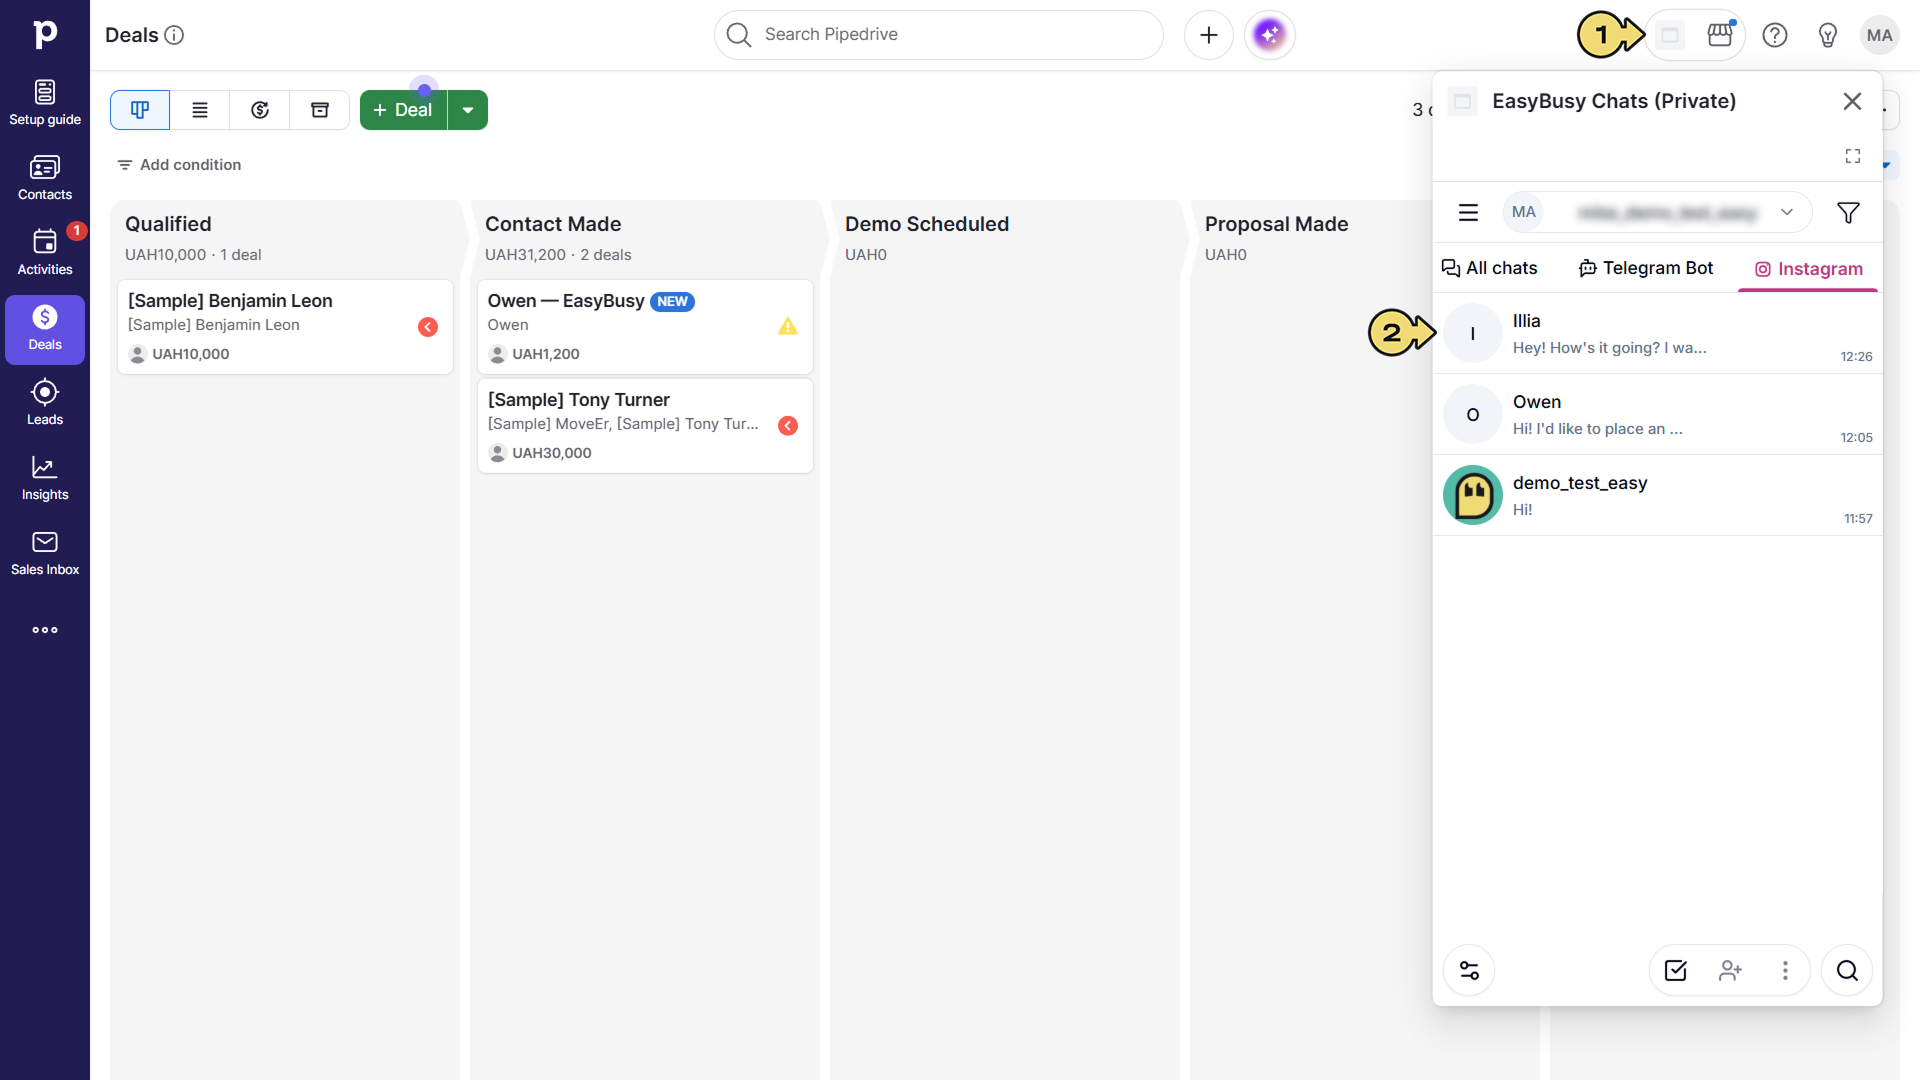Focus the Search Pipedrive field
Viewport: 1920px width, 1080px height.
pos(938,35)
